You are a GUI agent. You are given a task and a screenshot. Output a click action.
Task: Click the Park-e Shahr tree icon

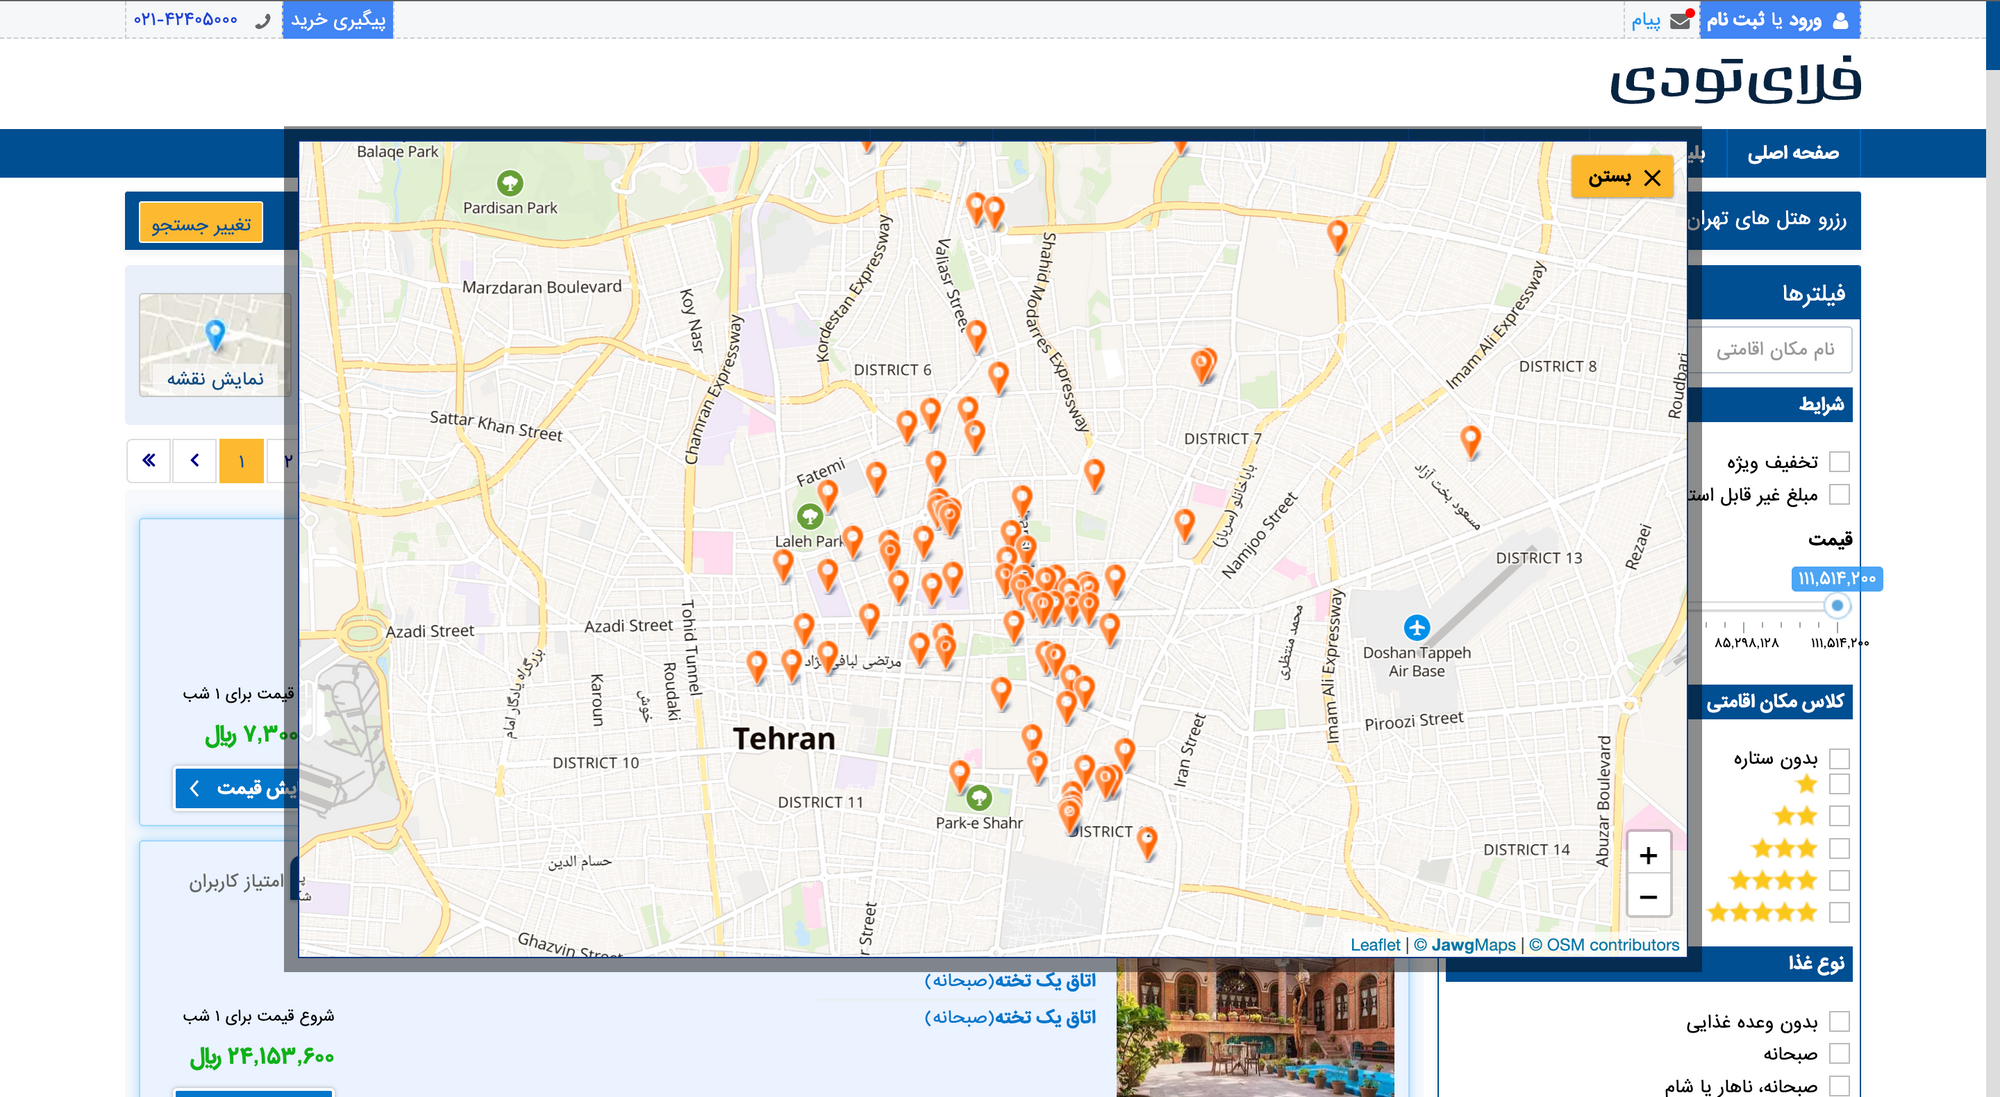tap(979, 798)
